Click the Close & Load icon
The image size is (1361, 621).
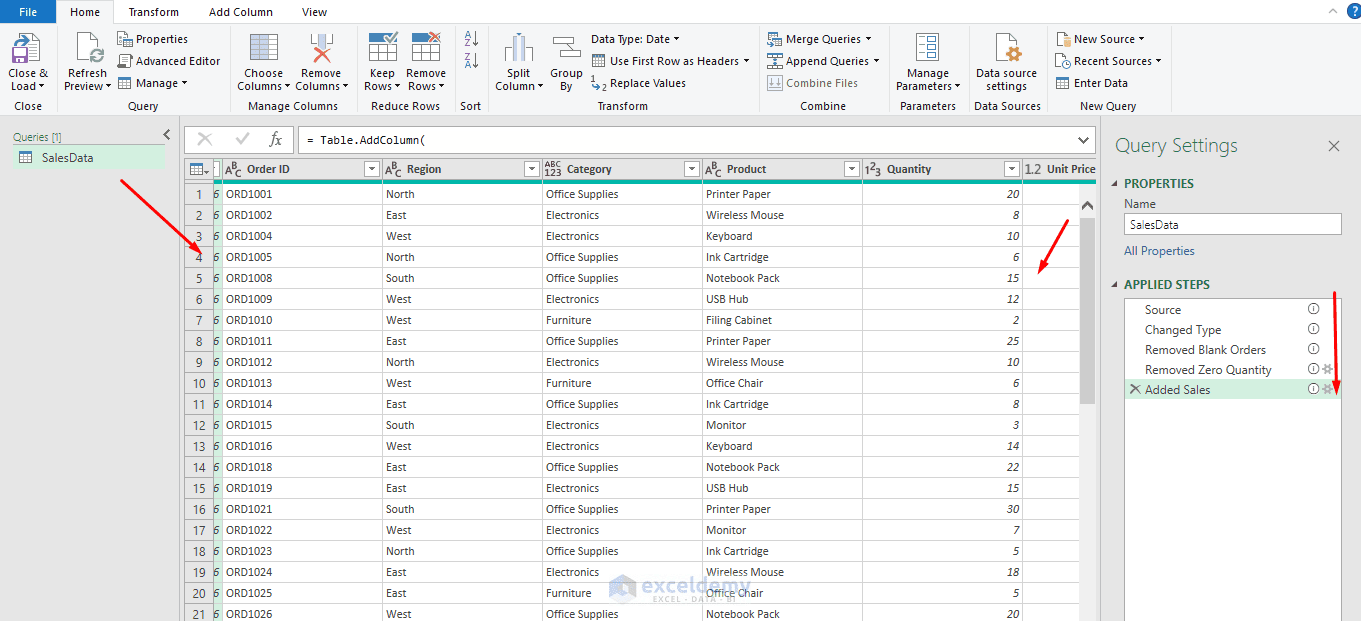click(26, 48)
